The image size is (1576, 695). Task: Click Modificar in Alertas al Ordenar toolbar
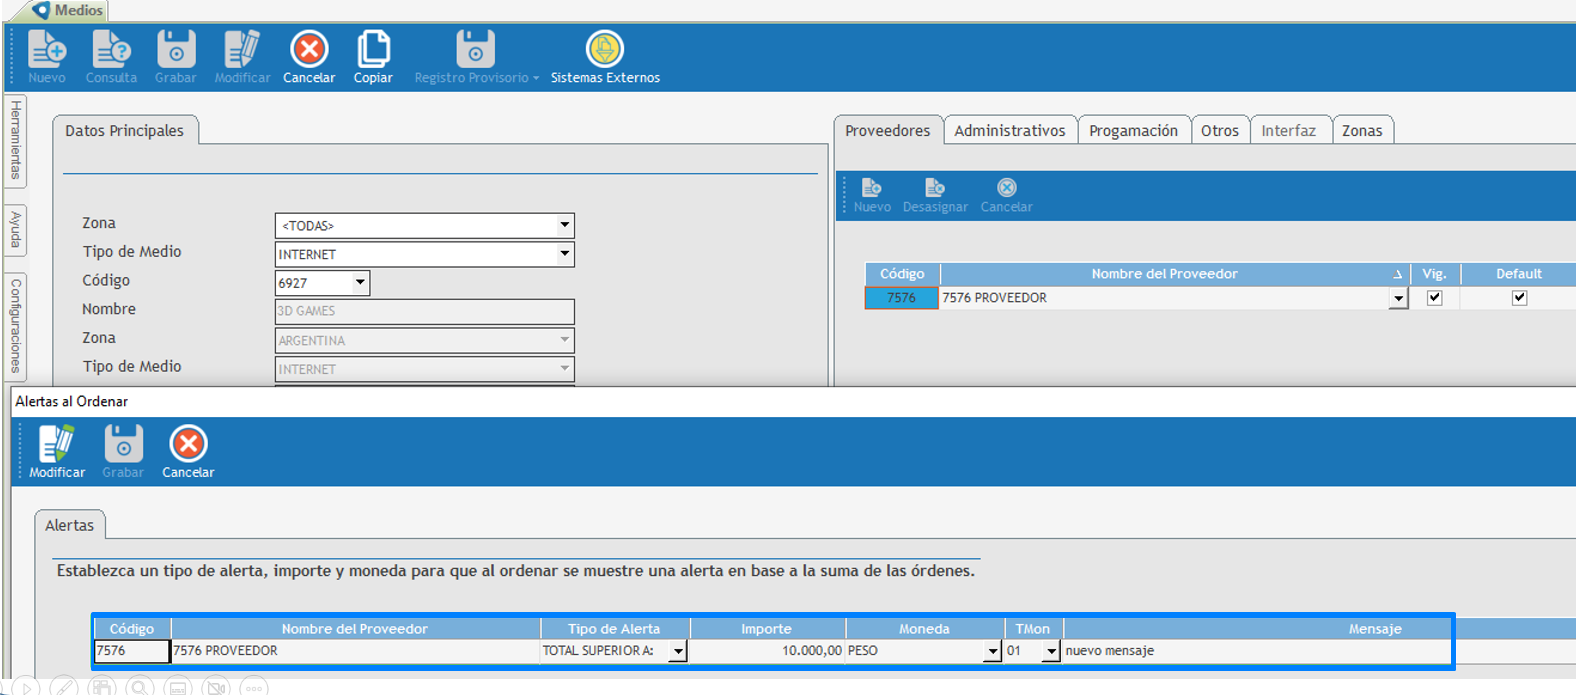[57, 451]
